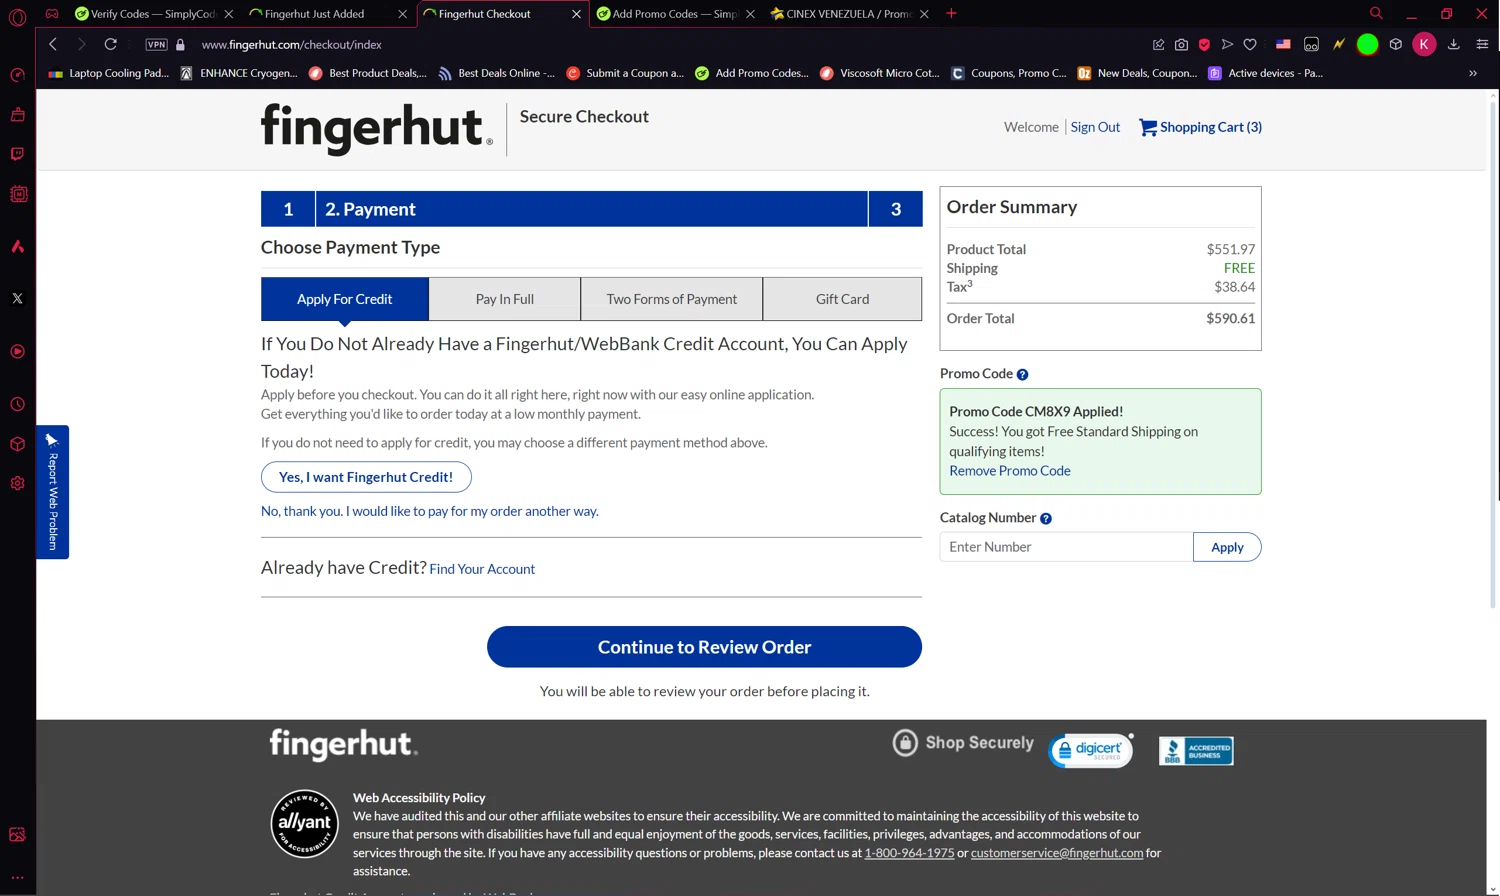Go to checkout step 3
This screenshot has height=896, width=1500.
click(896, 209)
